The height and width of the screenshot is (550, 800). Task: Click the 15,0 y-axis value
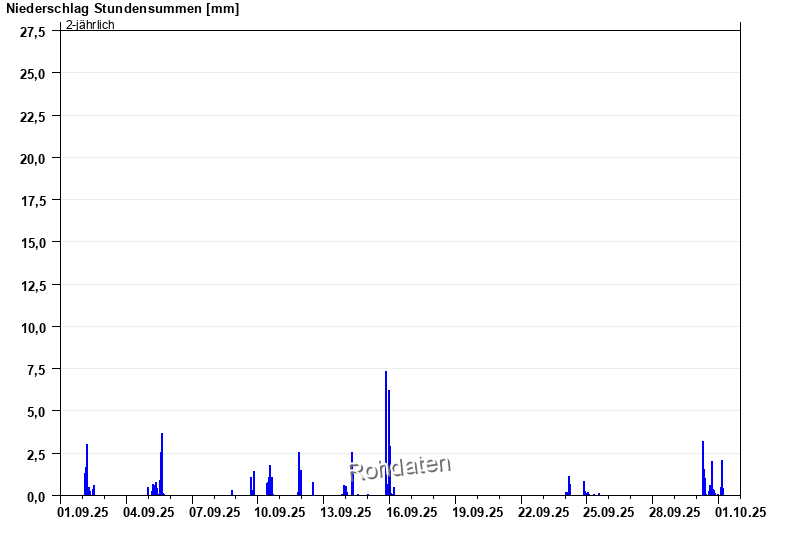click(33, 243)
